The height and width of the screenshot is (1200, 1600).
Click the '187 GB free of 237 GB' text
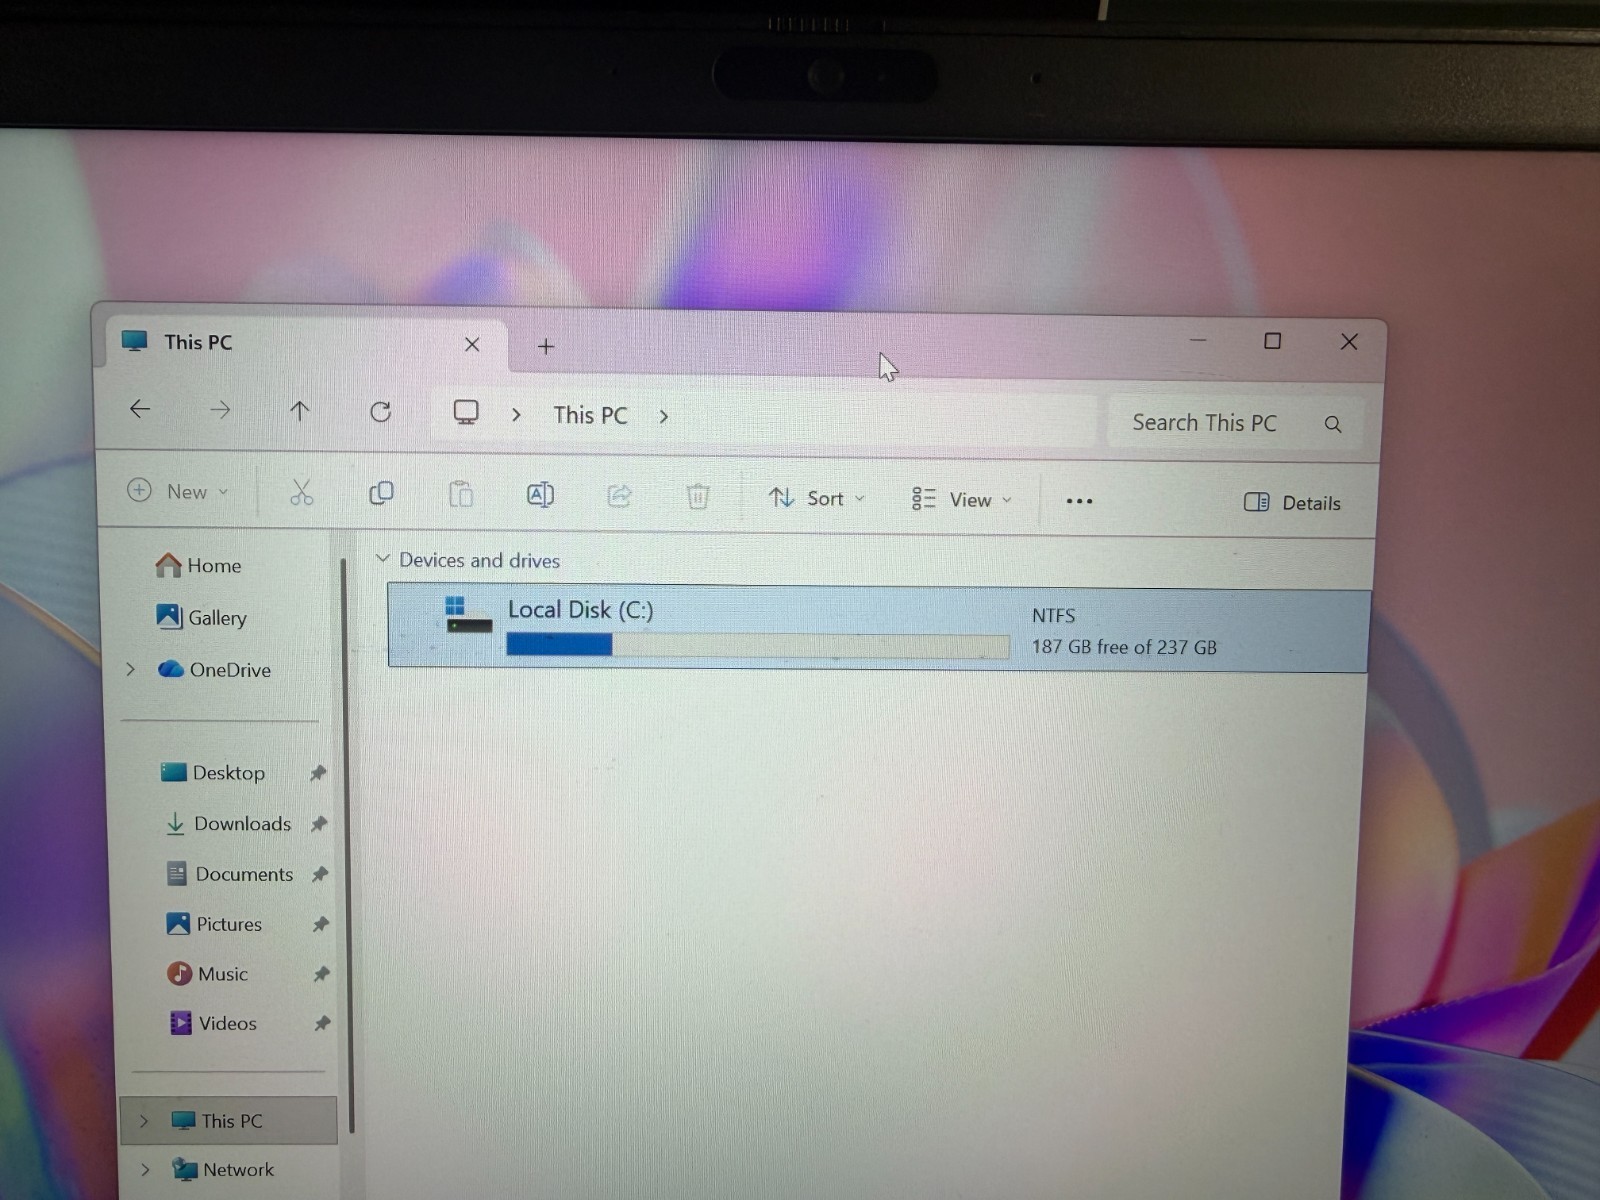[x=1124, y=646]
